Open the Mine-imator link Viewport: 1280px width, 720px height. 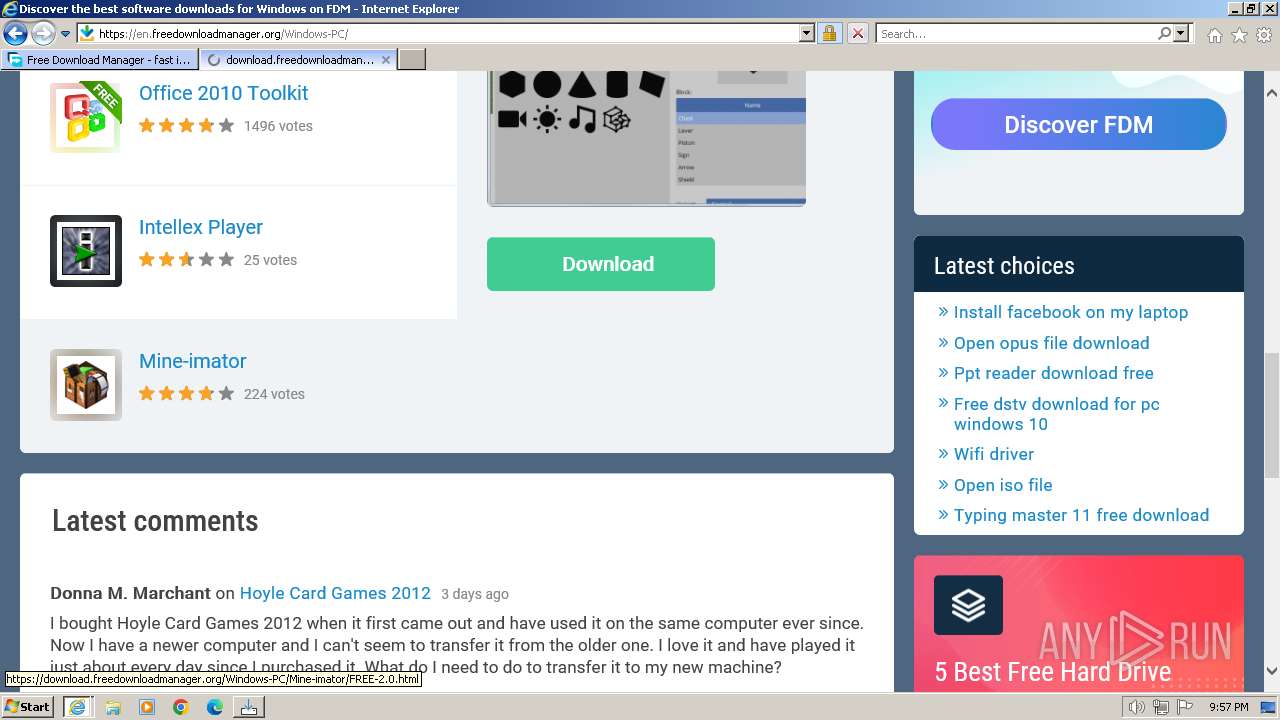pyautogui.click(x=192, y=361)
